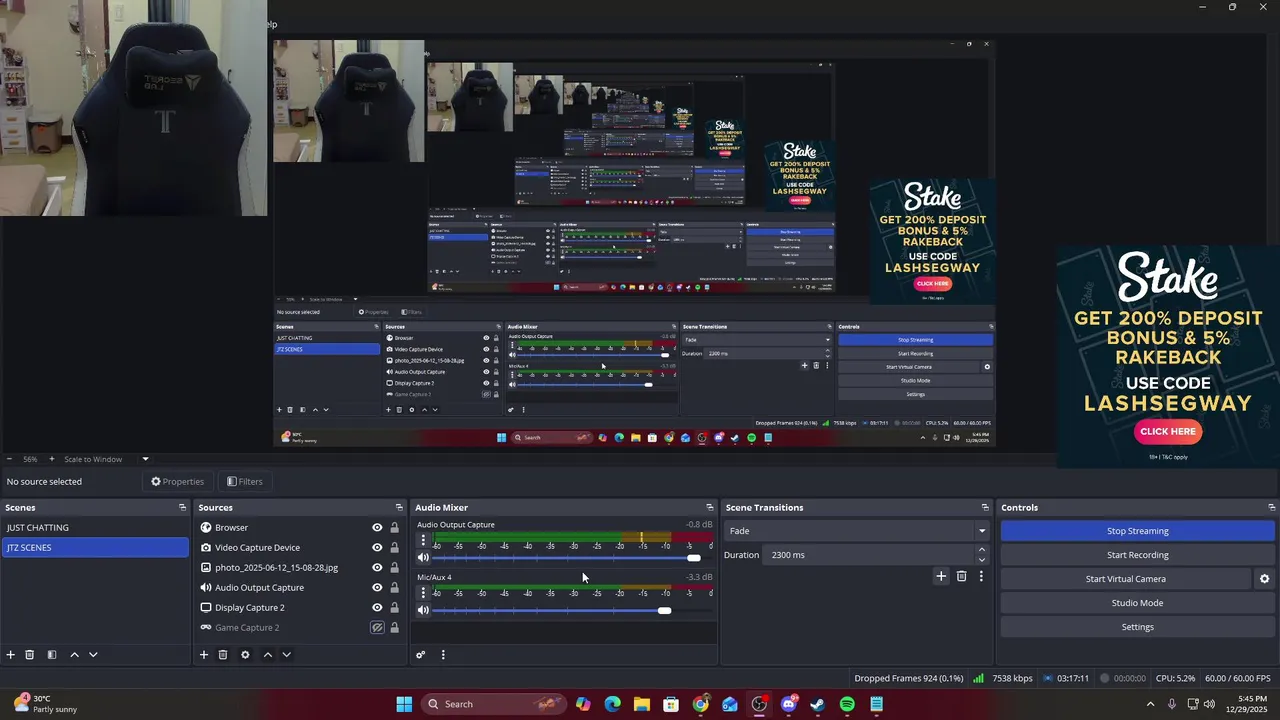Hide the Audio Output Capture source
Viewport: 1280px width, 720px height.
(377, 588)
